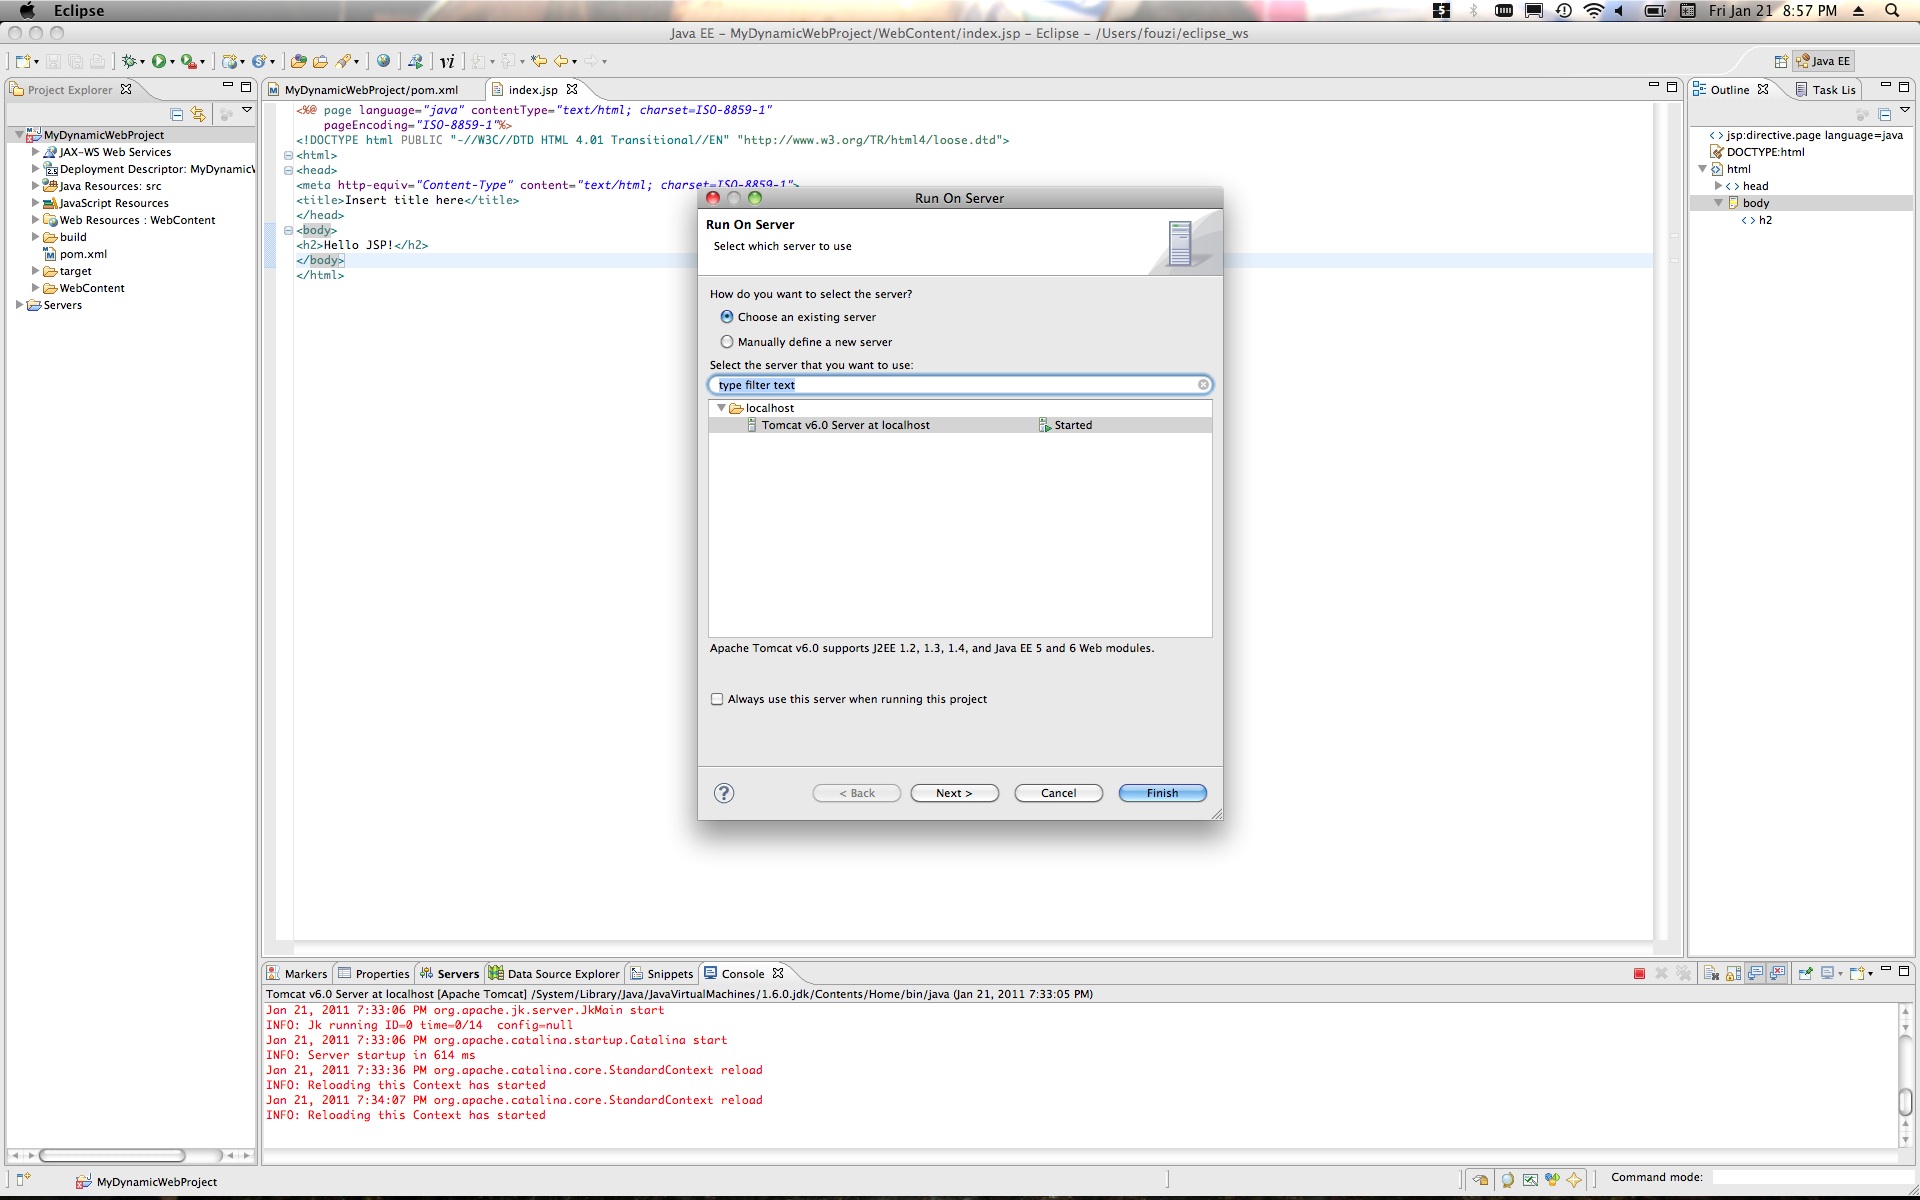This screenshot has height=1200, width=1920.
Task: Open the Wi-Fi menu bar icon
Action: pos(1594,11)
